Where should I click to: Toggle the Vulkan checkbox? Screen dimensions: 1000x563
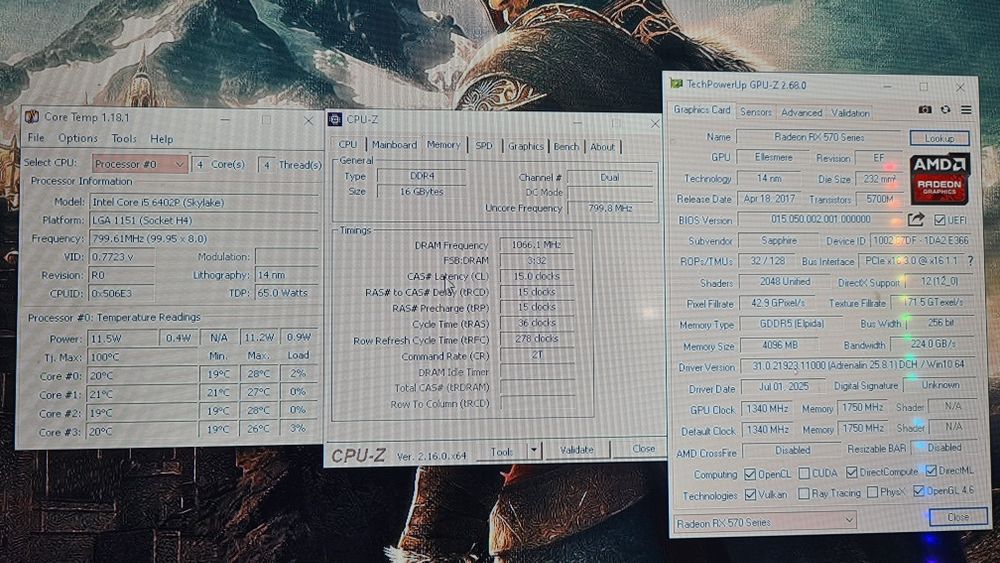tap(750, 494)
